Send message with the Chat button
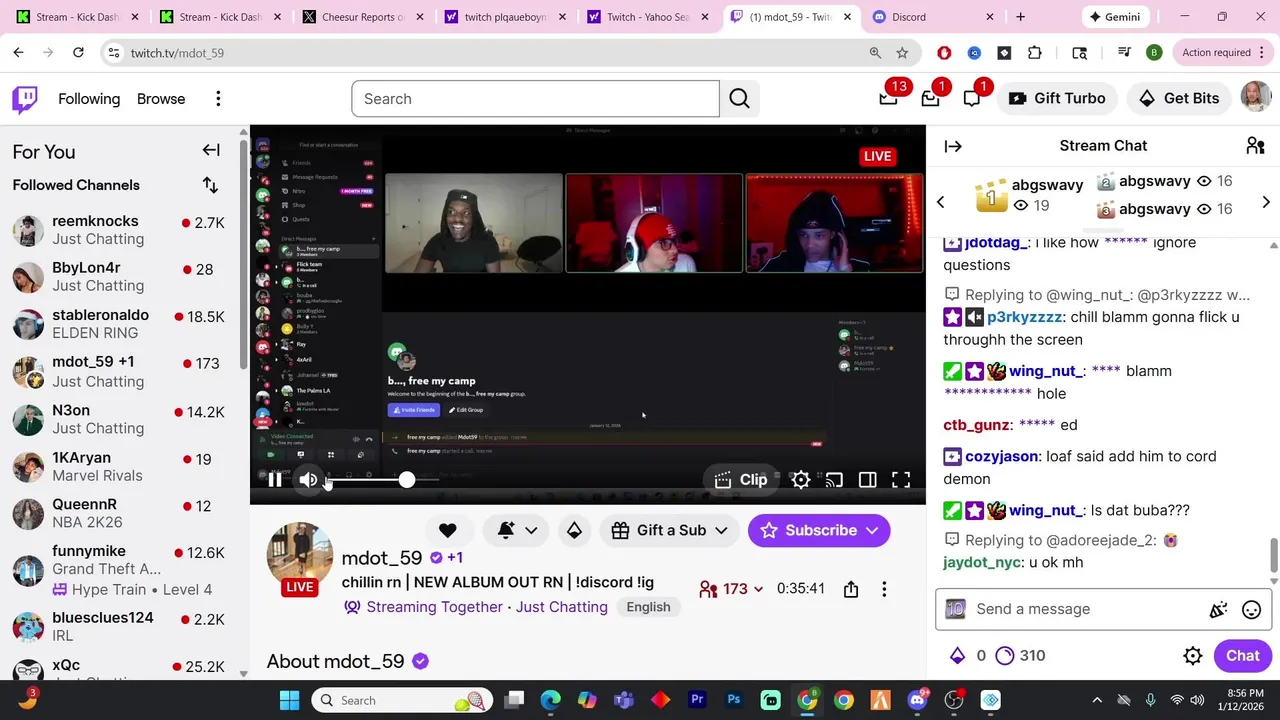Viewport: 1280px width, 720px height. (x=1242, y=656)
